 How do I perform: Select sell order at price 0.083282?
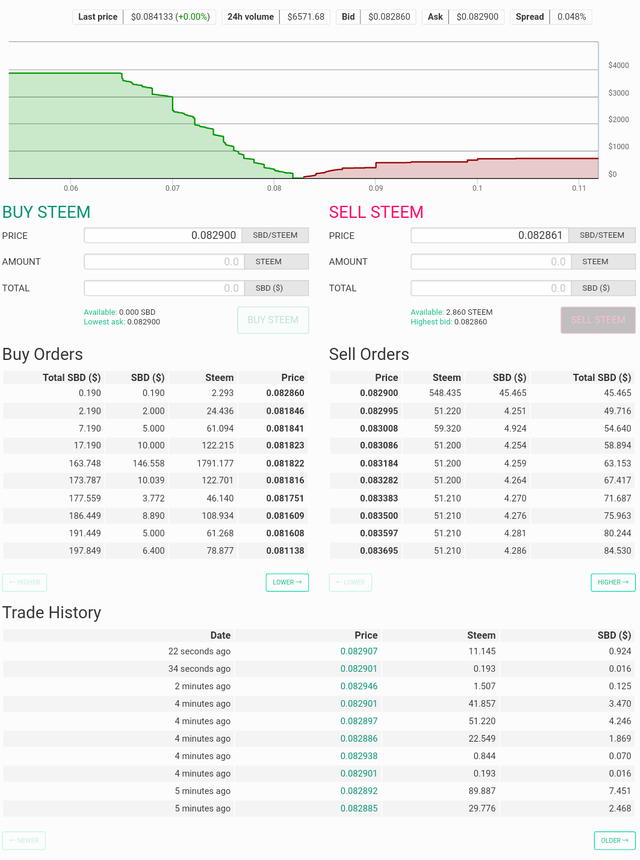[x=483, y=480]
